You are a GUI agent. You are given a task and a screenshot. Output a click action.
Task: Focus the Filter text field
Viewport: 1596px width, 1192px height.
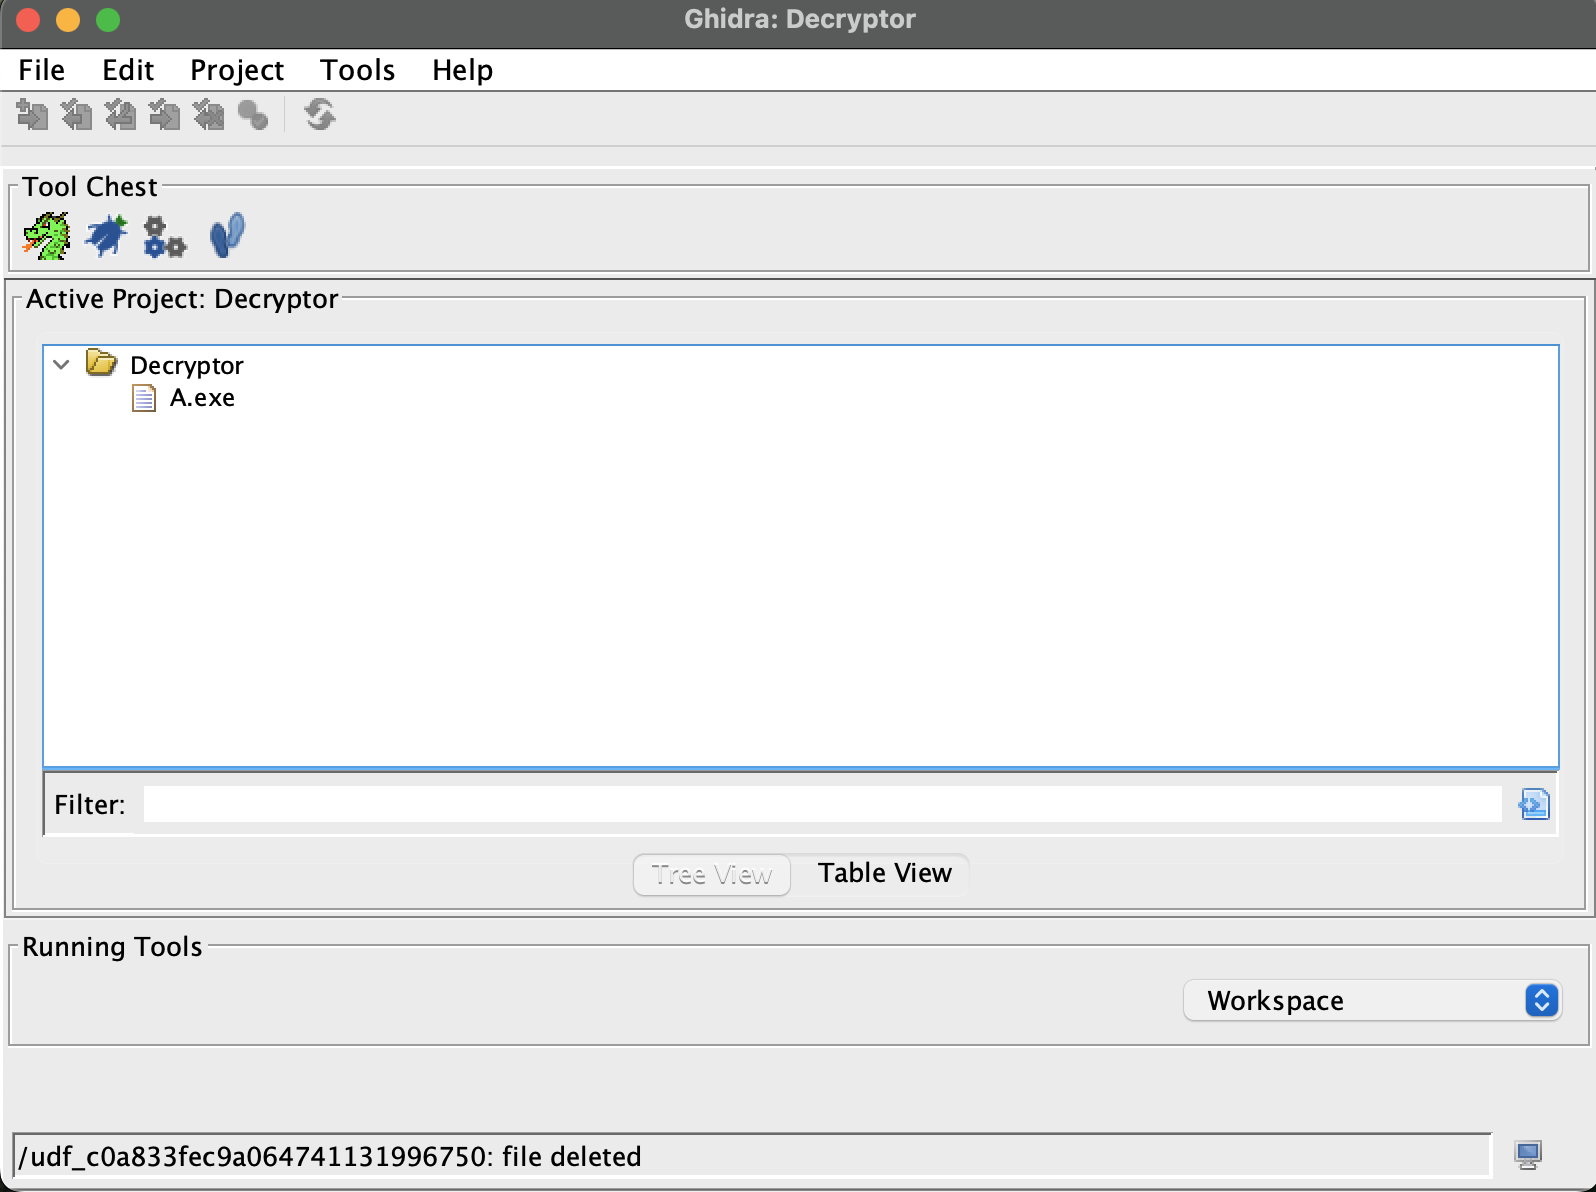click(822, 804)
